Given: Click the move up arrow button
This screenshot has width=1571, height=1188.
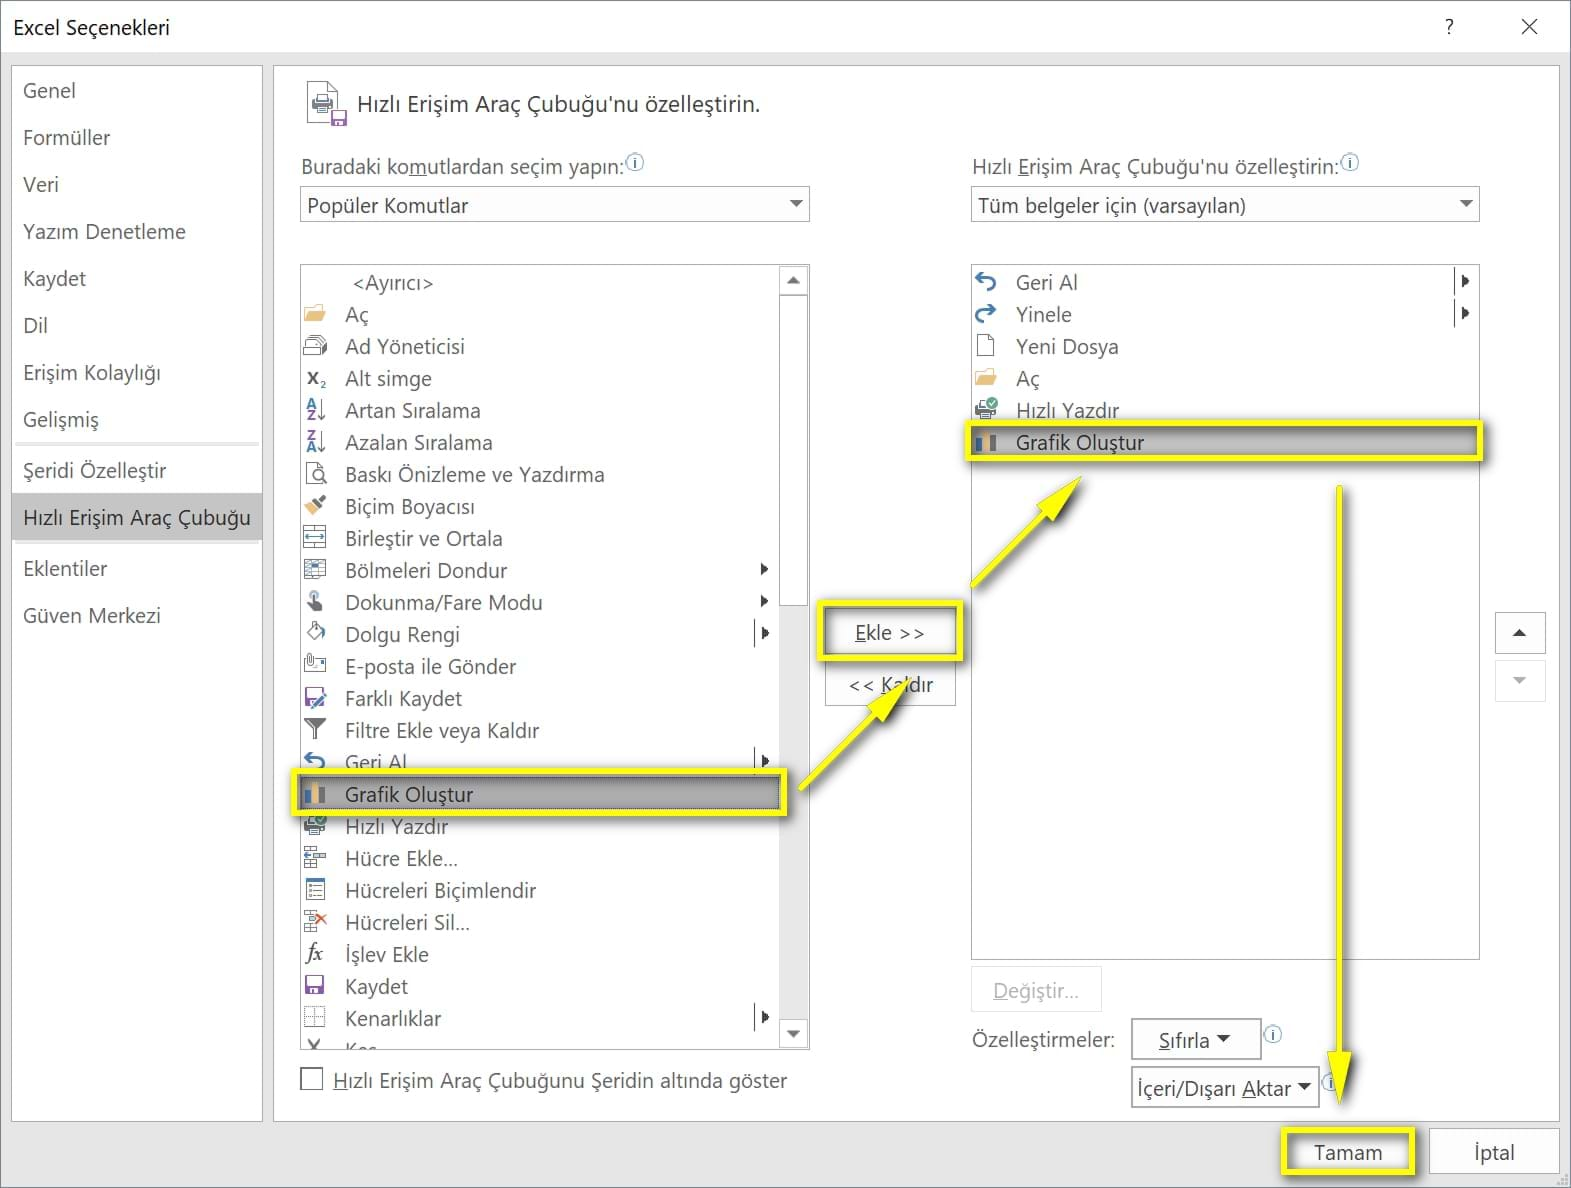Looking at the screenshot, I should click(1520, 633).
